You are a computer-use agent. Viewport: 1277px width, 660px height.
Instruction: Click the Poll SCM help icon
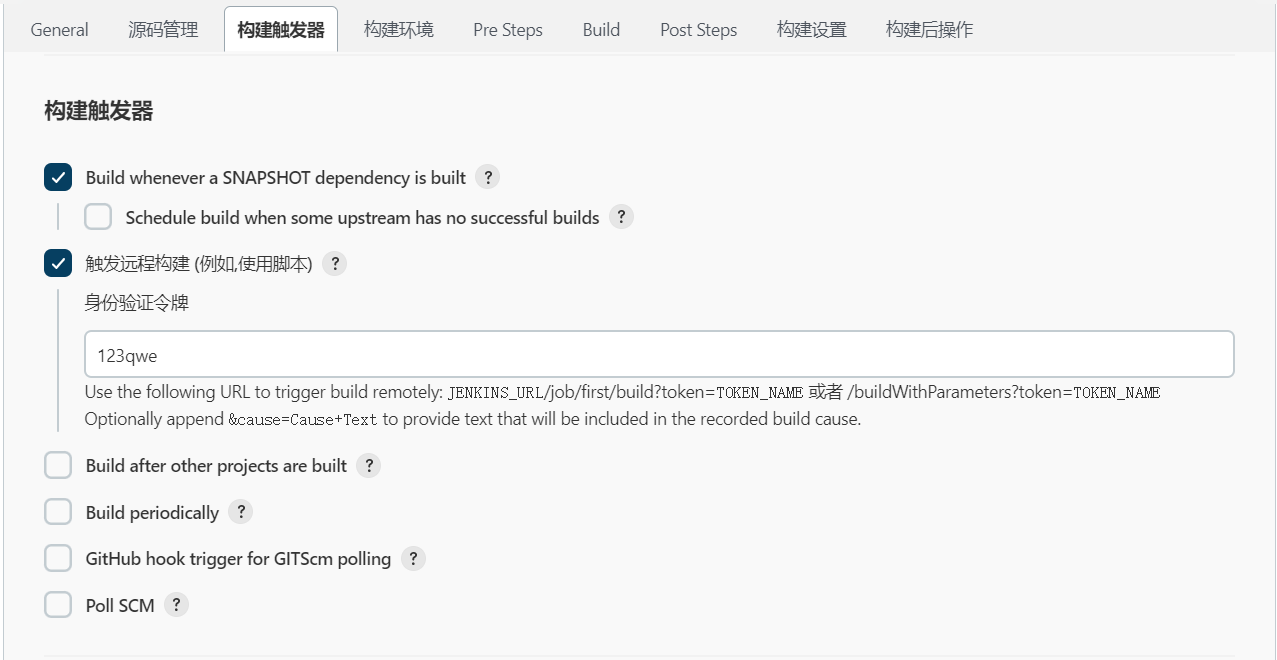point(176,605)
